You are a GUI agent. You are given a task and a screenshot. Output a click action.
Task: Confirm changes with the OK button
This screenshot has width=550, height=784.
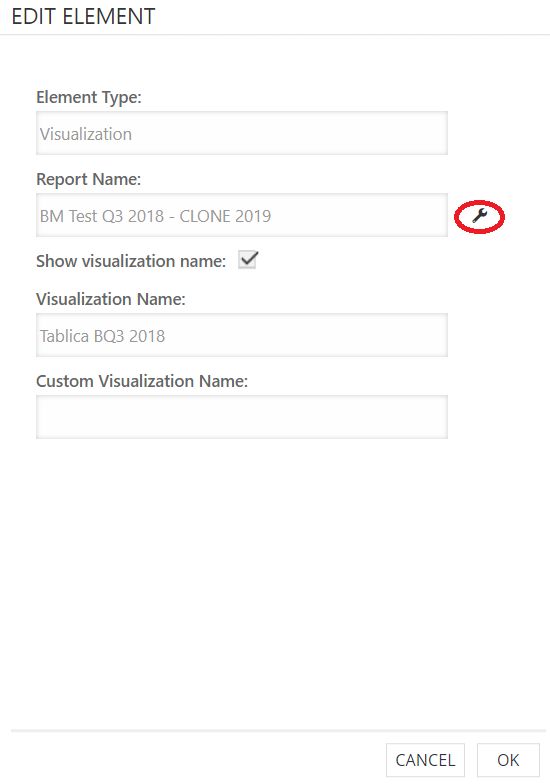click(508, 760)
